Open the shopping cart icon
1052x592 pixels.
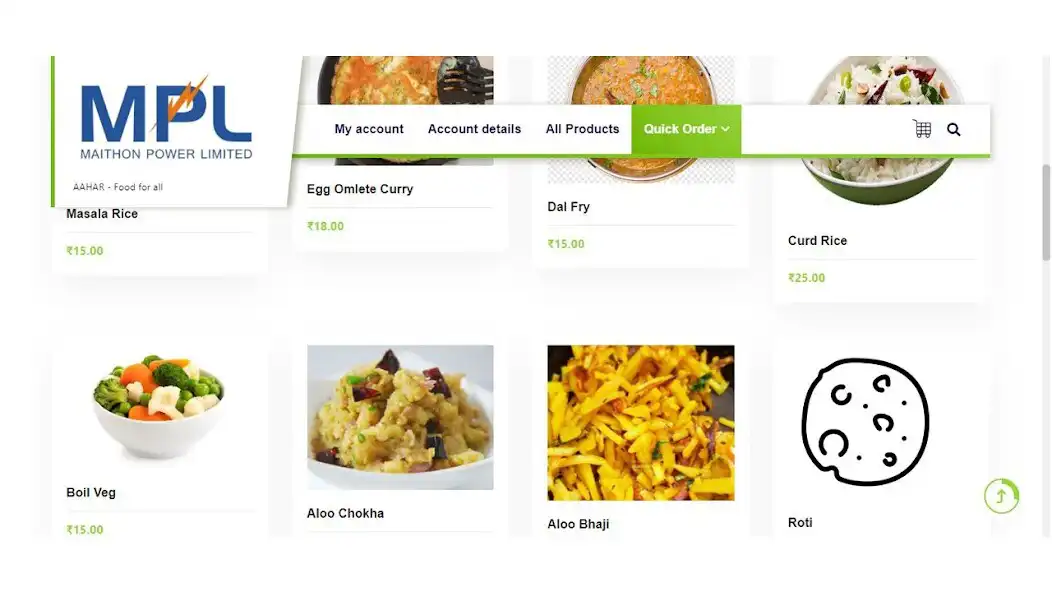[922, 129]
